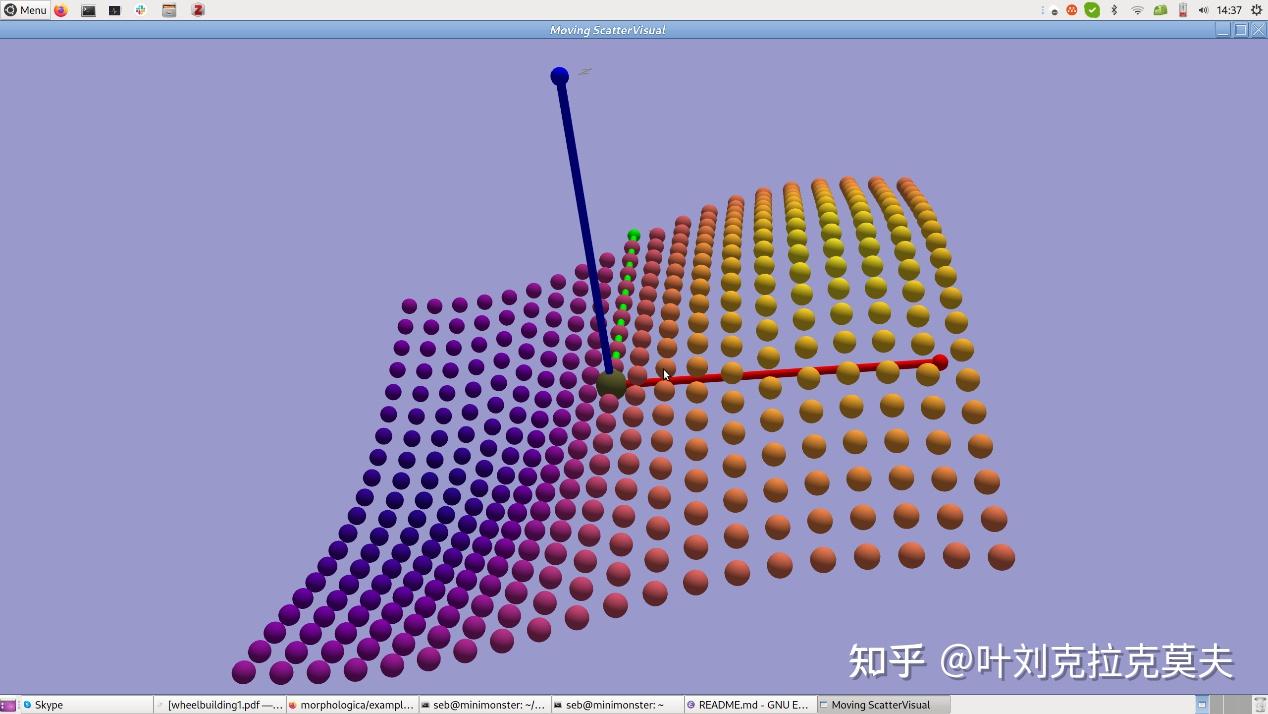Switch to the morphologica/exampl... taskbar window
Screen dimensions: 1268x714
coord(351,705)
